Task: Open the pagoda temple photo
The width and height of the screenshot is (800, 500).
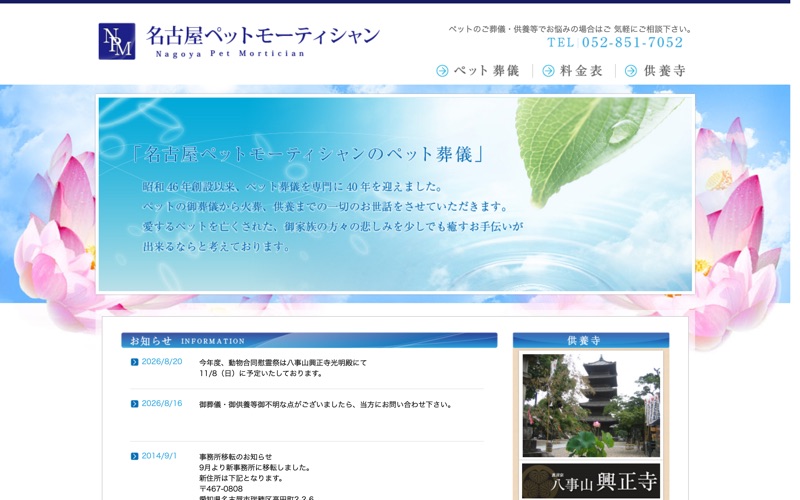Action: click(591, 406)
